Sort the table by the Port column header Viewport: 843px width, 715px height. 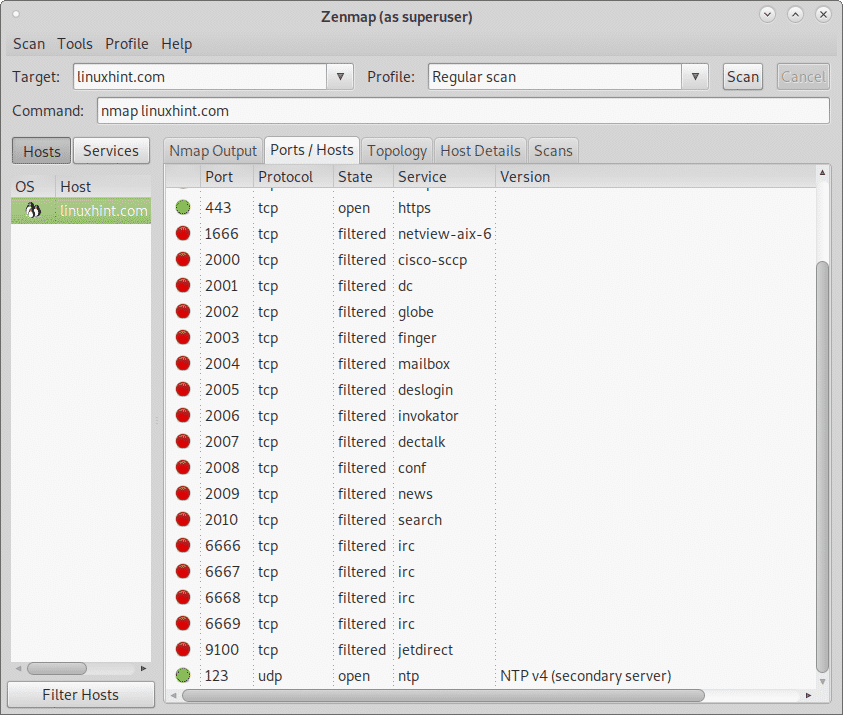[x=219, y=177]
